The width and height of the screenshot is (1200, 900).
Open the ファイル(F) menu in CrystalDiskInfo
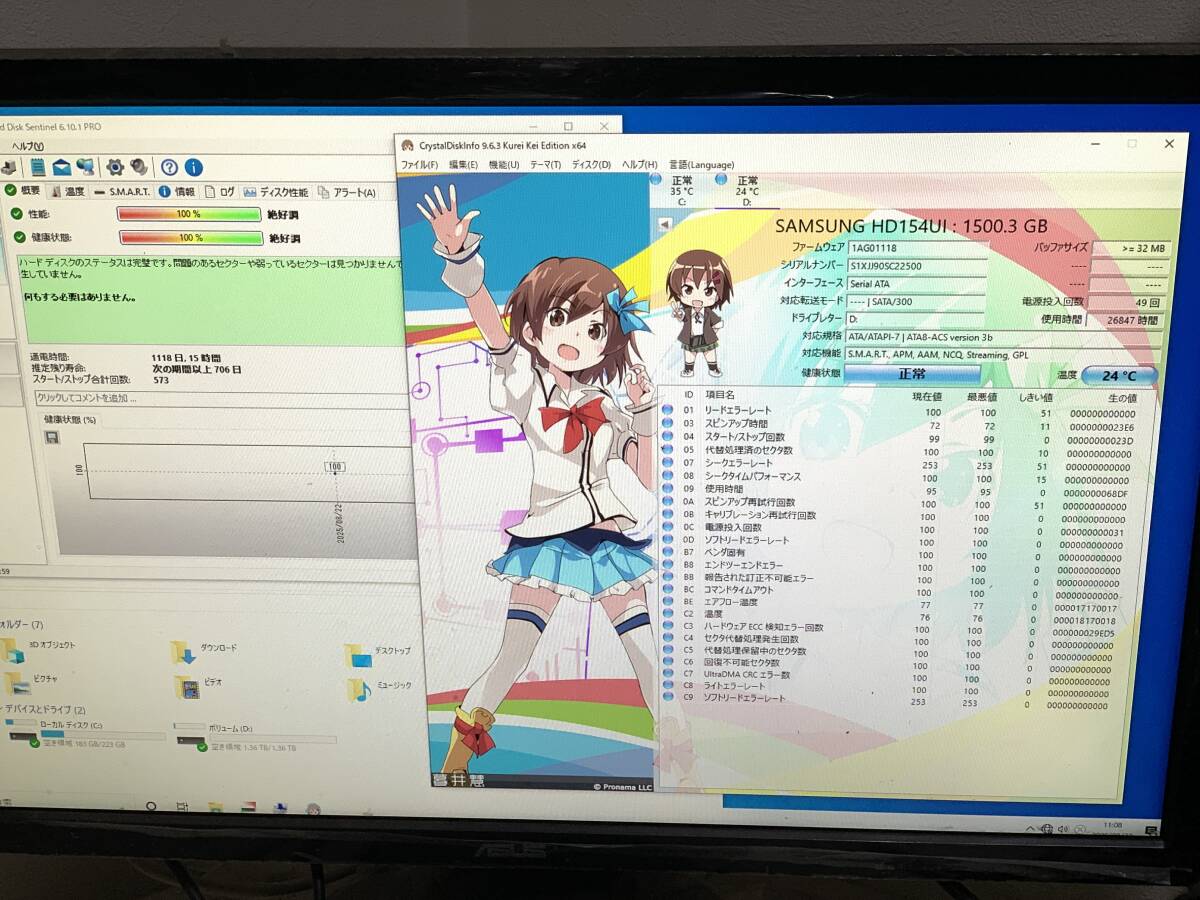(x=419, y=164)
